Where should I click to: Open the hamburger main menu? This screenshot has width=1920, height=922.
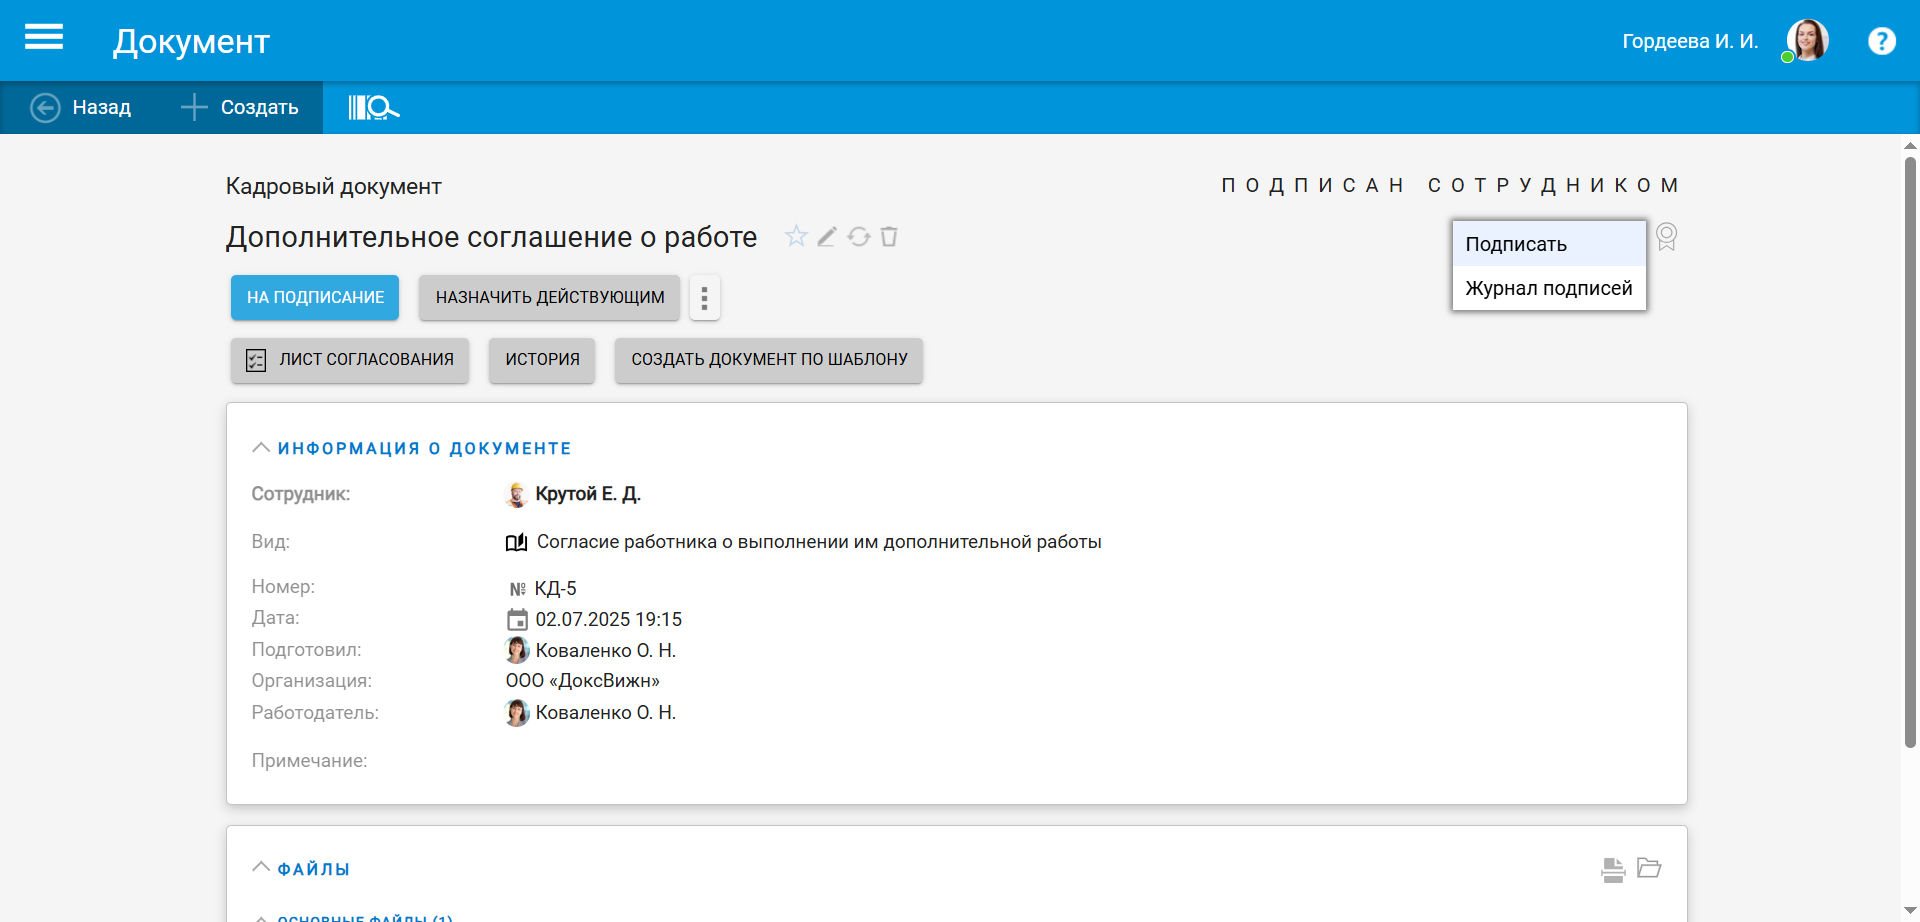[44, 38]
